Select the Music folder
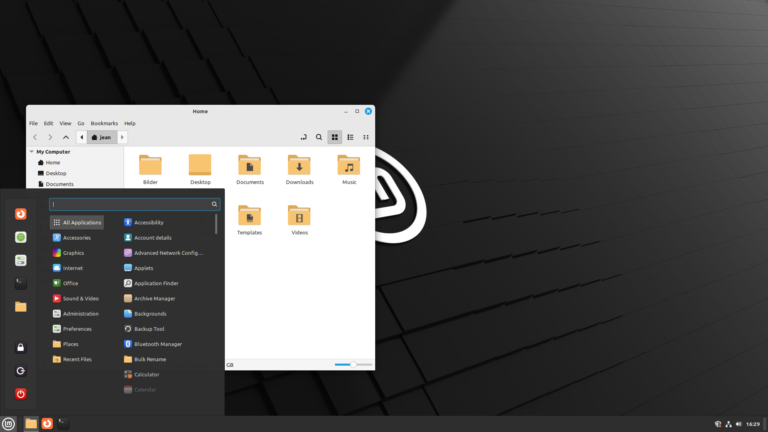This screenshot has height=432, width=768. (349, 170)
